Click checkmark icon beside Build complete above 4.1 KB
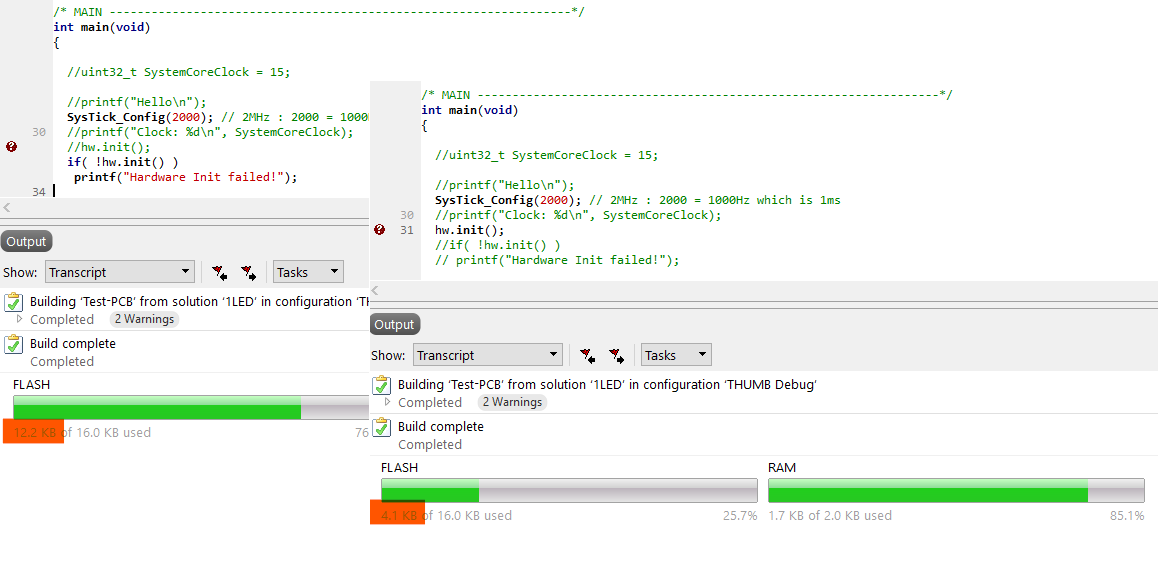This screenshot has height=561, width=1162. (x=381, y=428)
